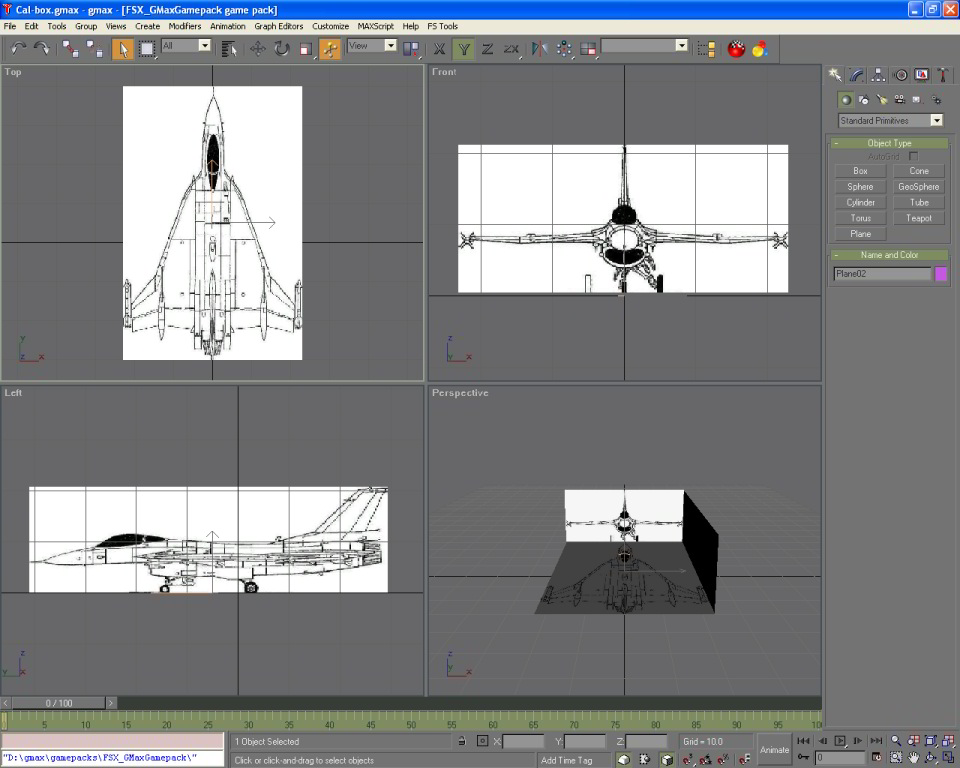Screen dimensions: 960x768
Task: Click the Mirror Selected Objects icon
Action: click(539, 48)
